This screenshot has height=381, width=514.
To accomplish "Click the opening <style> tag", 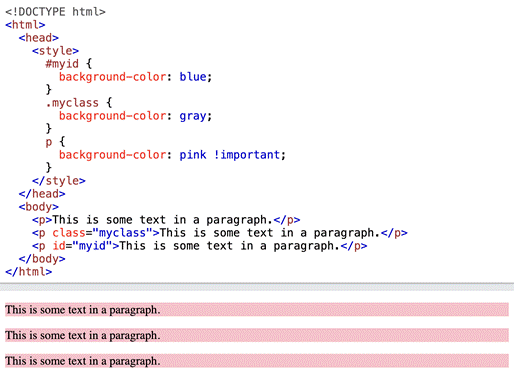I will 55,51.
